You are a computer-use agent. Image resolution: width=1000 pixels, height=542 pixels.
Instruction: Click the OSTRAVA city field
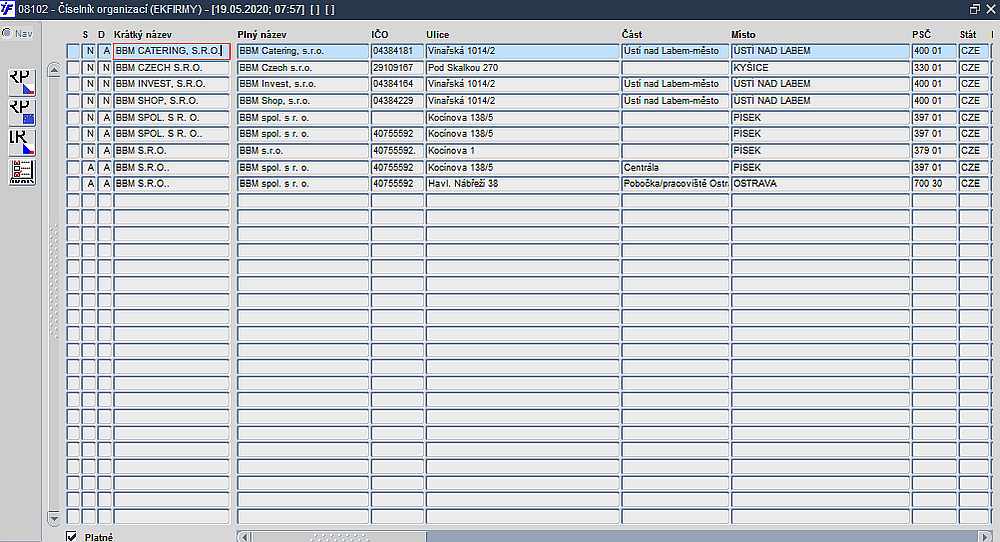tap(820, 184)
